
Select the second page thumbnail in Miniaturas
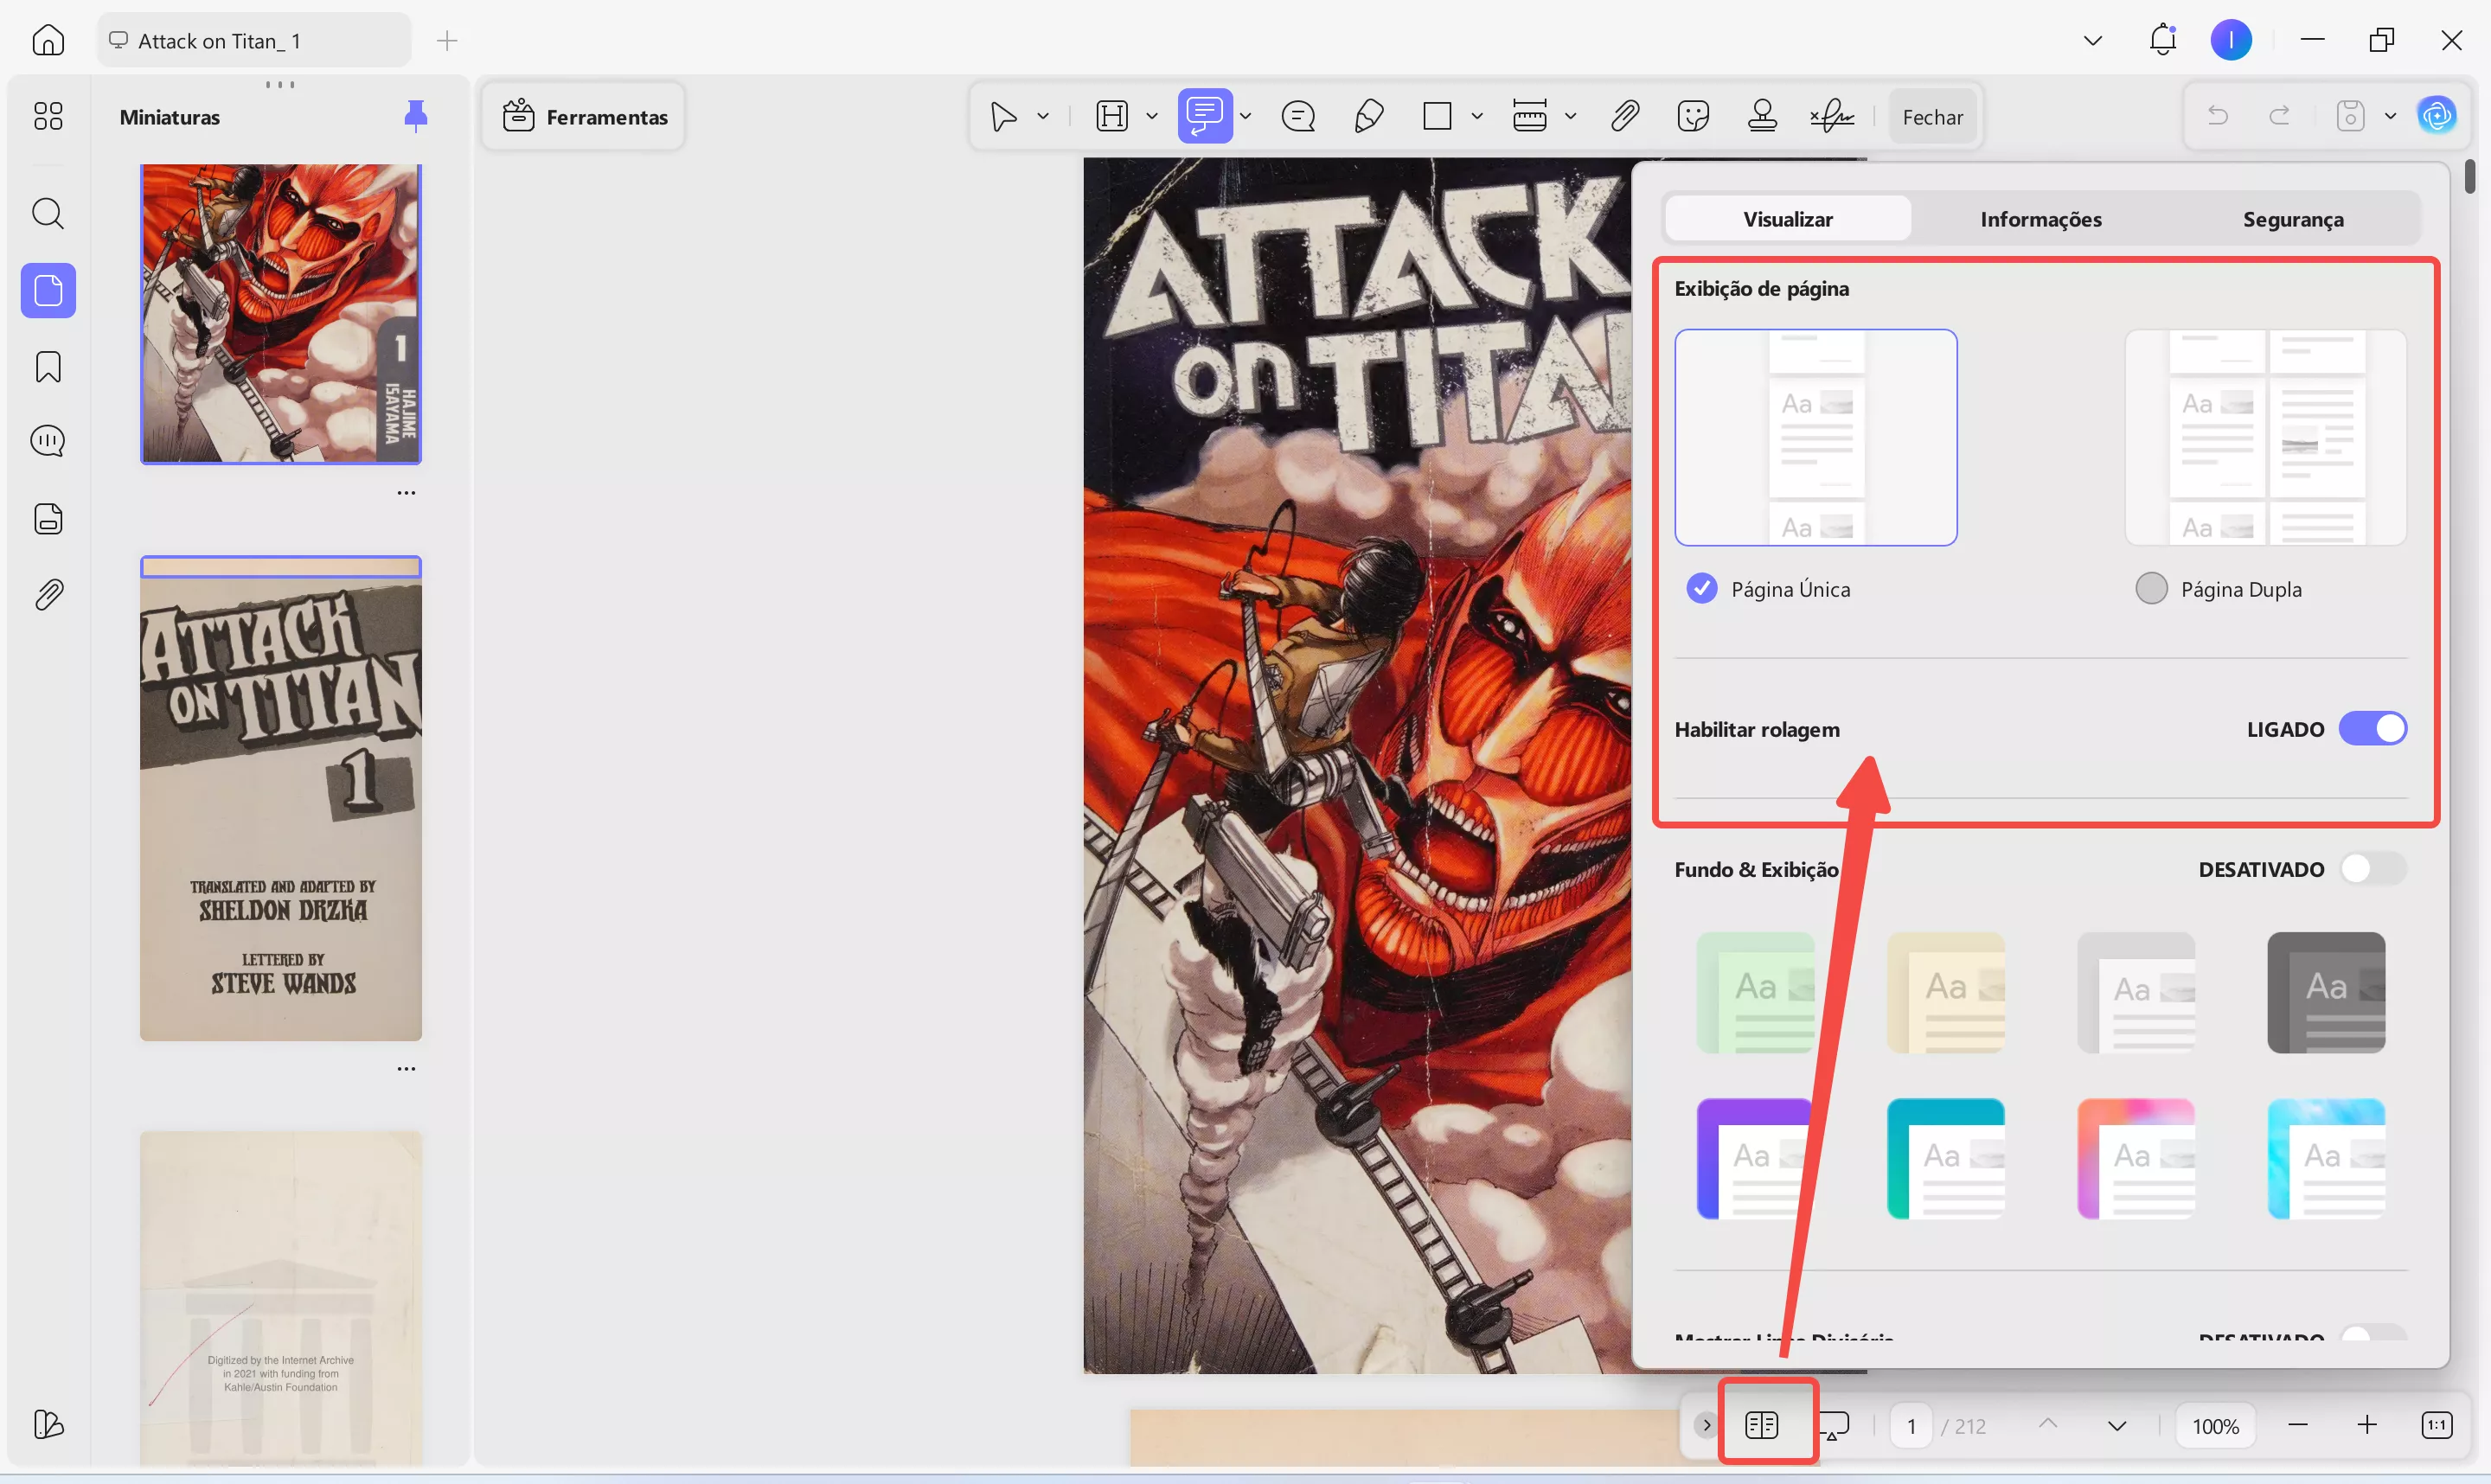281,798
